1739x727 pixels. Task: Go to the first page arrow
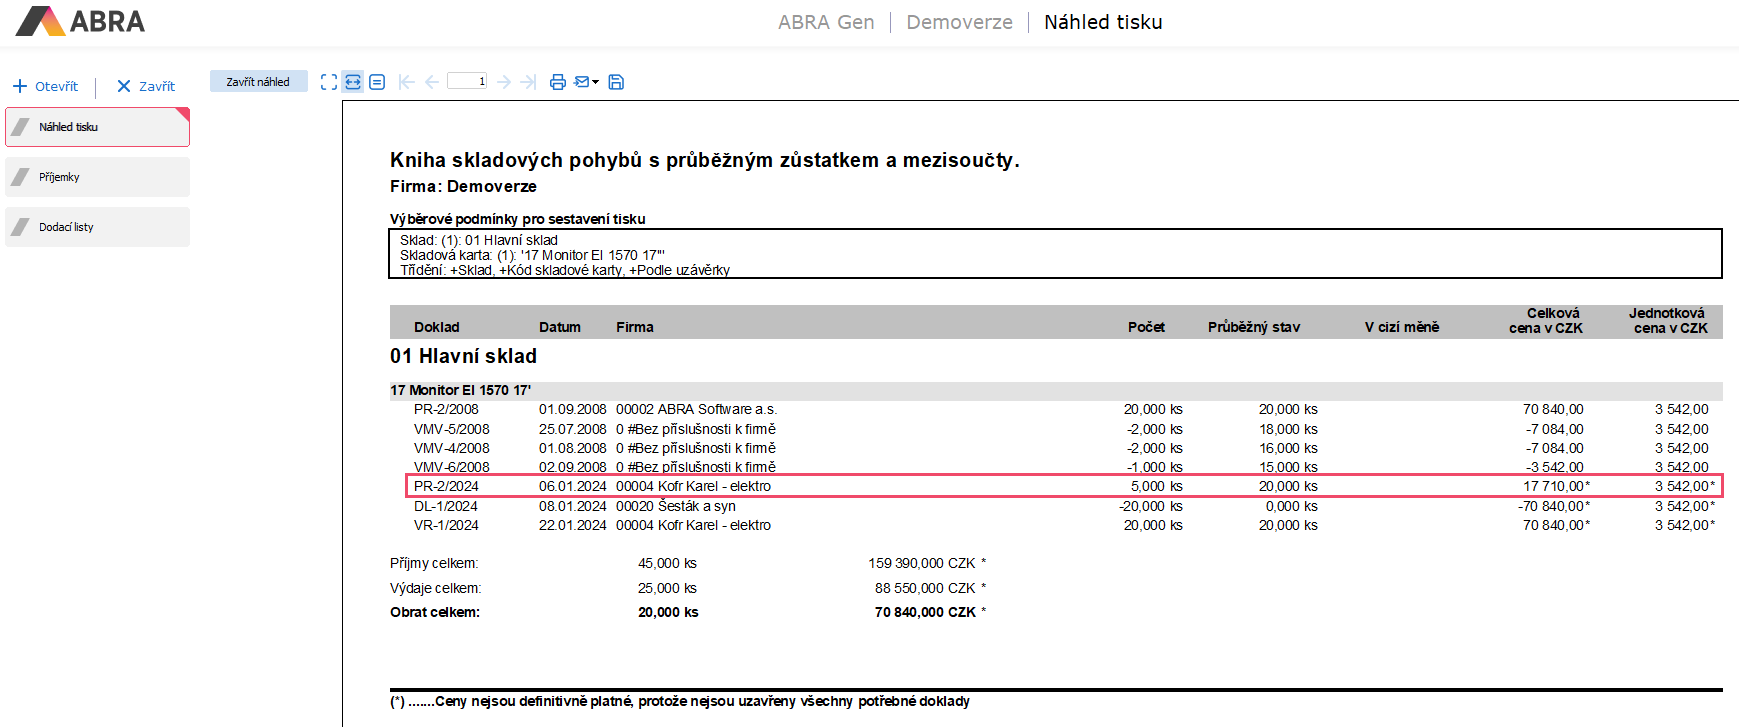pyautogui.click(x=406, y=82)
